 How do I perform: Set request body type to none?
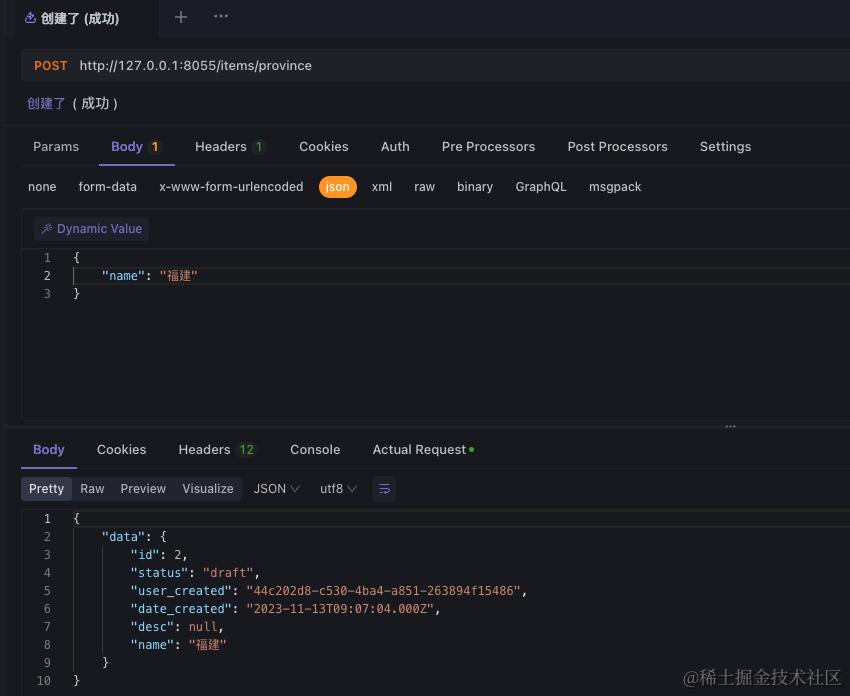coord(42,187)
